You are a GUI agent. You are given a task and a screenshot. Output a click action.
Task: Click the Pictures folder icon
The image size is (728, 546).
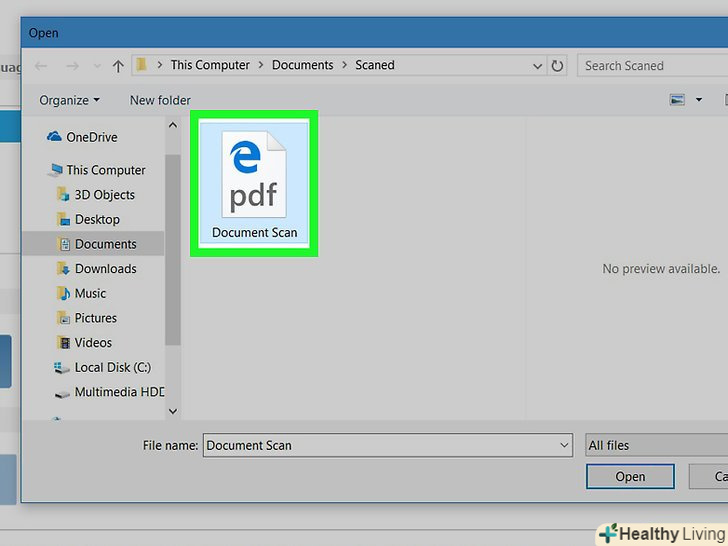click(63, 318)
